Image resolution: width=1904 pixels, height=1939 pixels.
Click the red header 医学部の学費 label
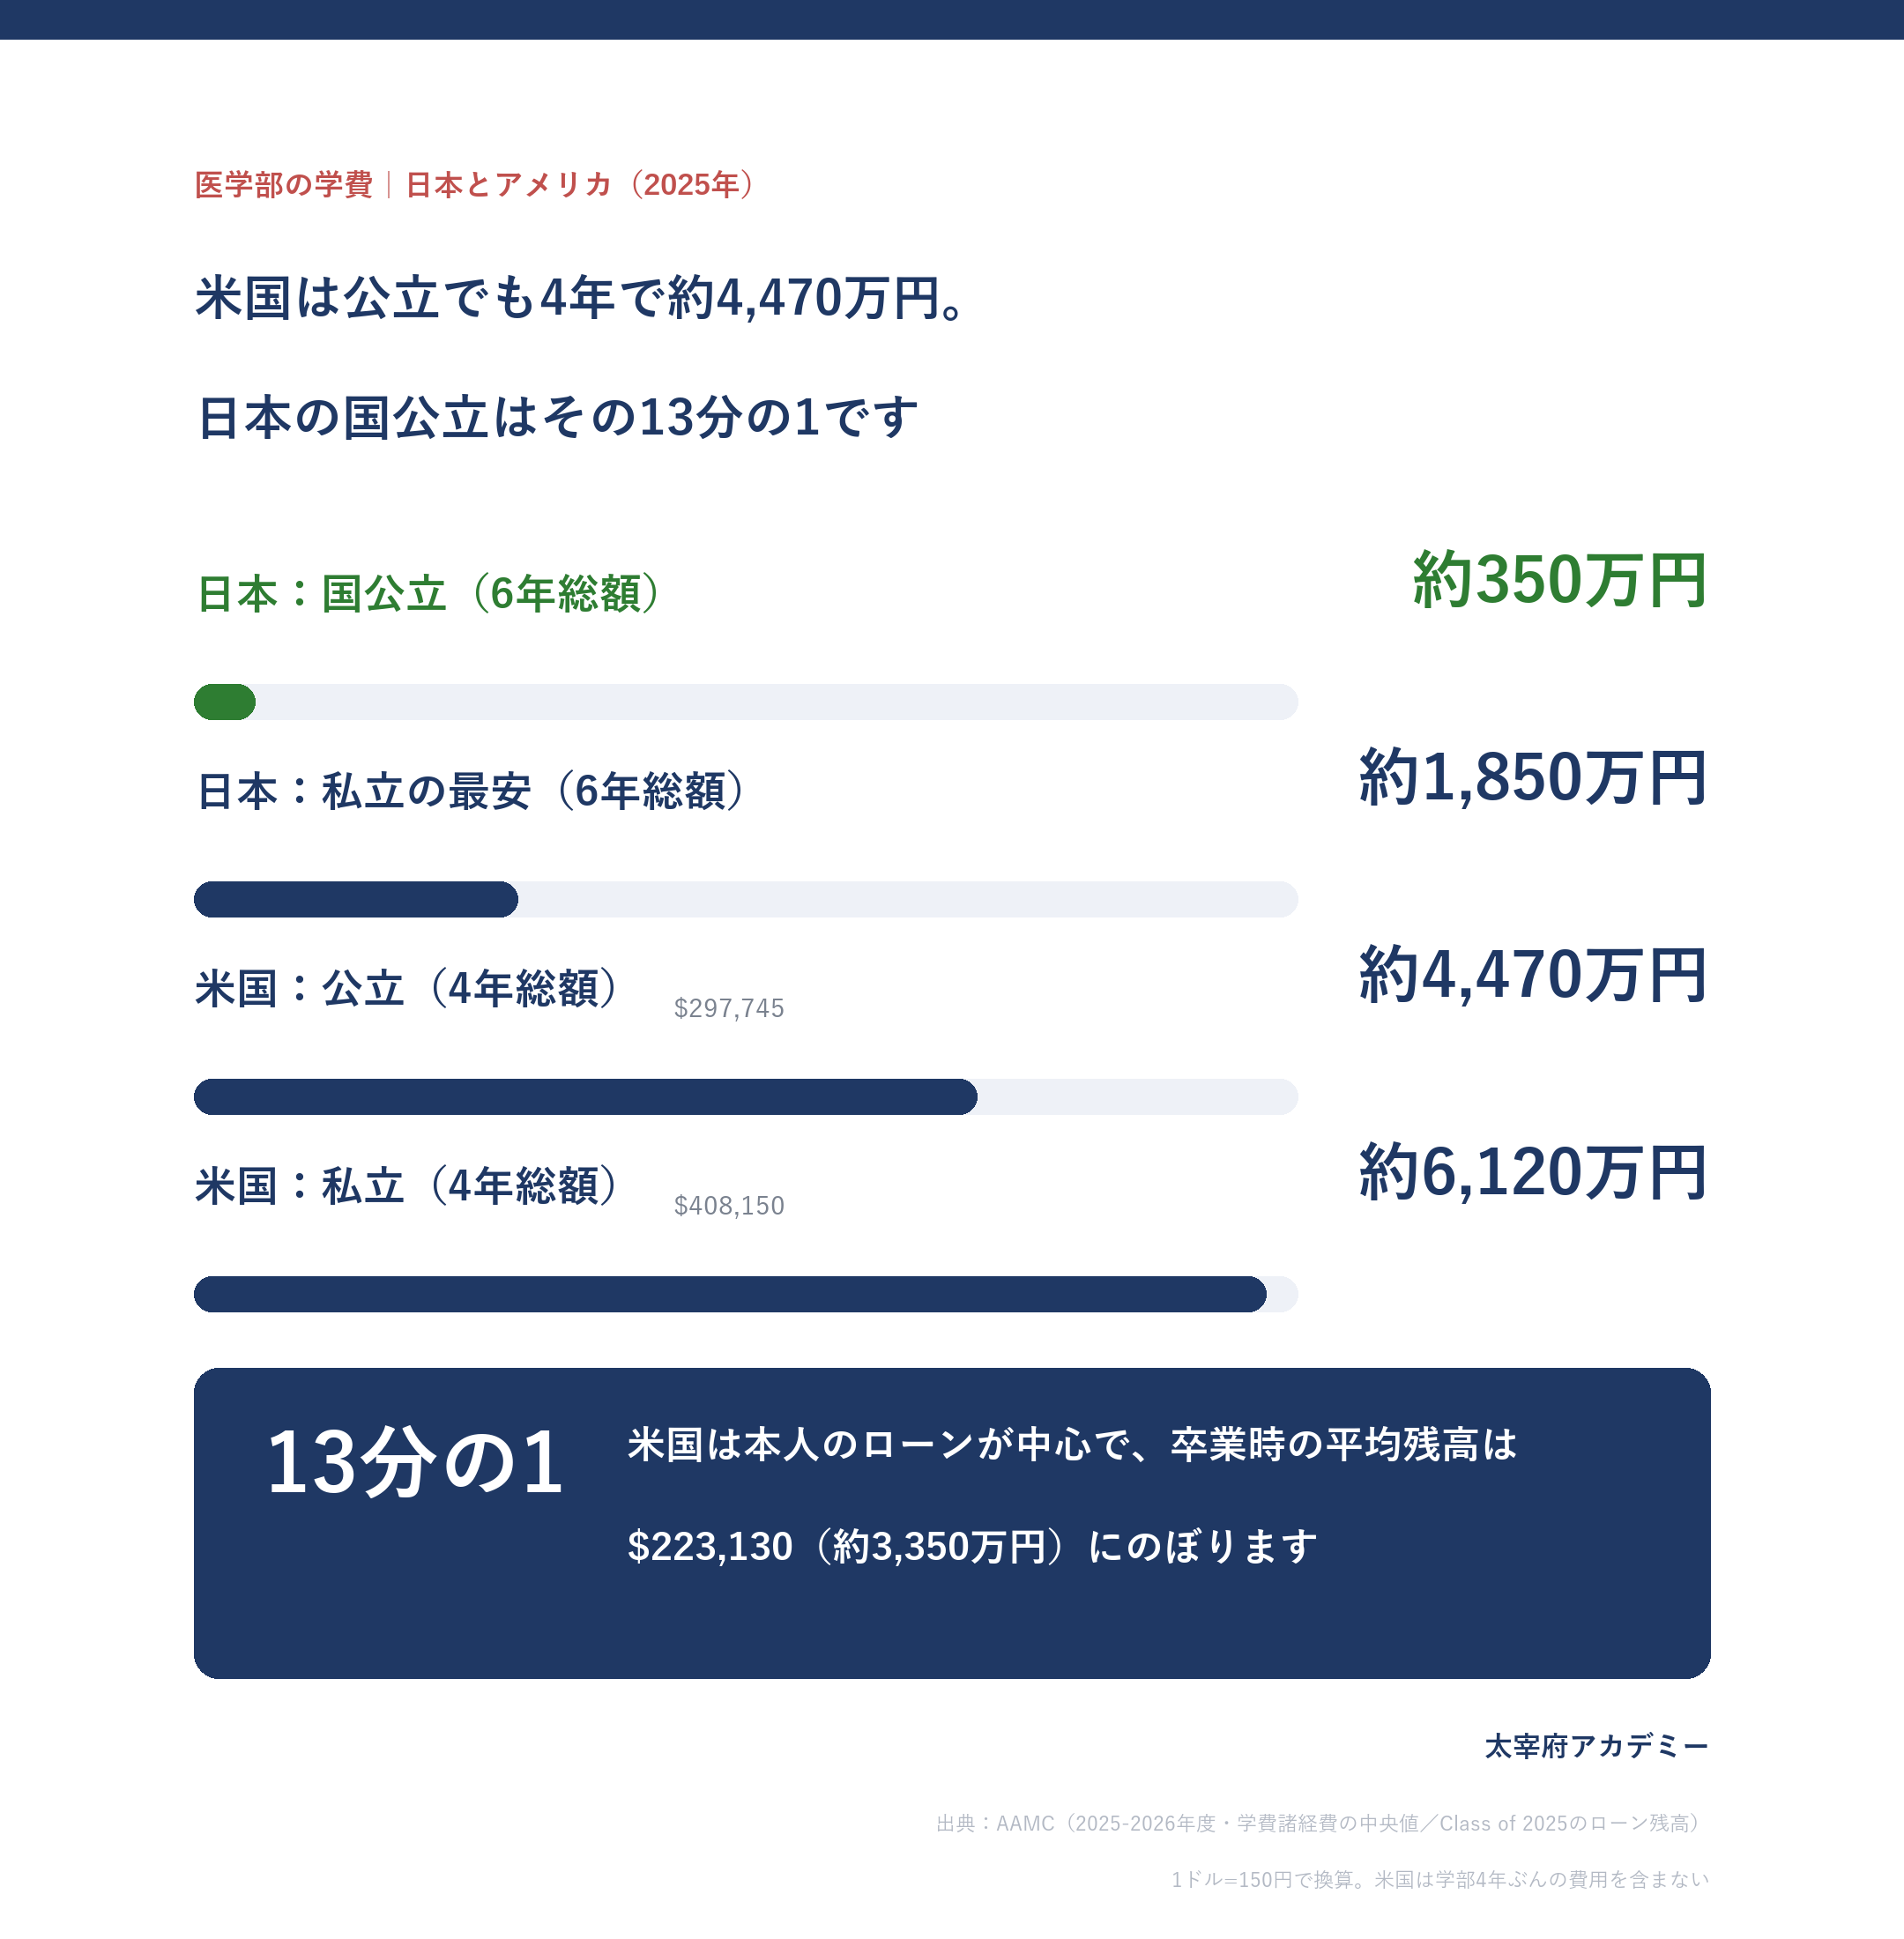pos(283,185)
